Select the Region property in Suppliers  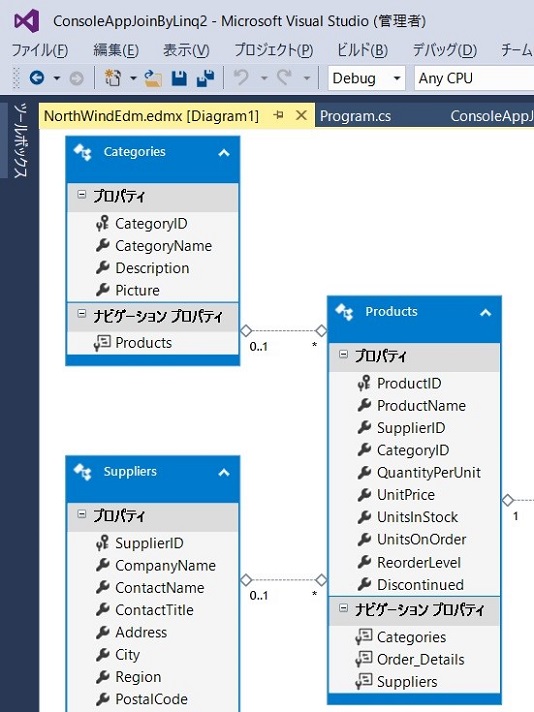click(138, 677)
